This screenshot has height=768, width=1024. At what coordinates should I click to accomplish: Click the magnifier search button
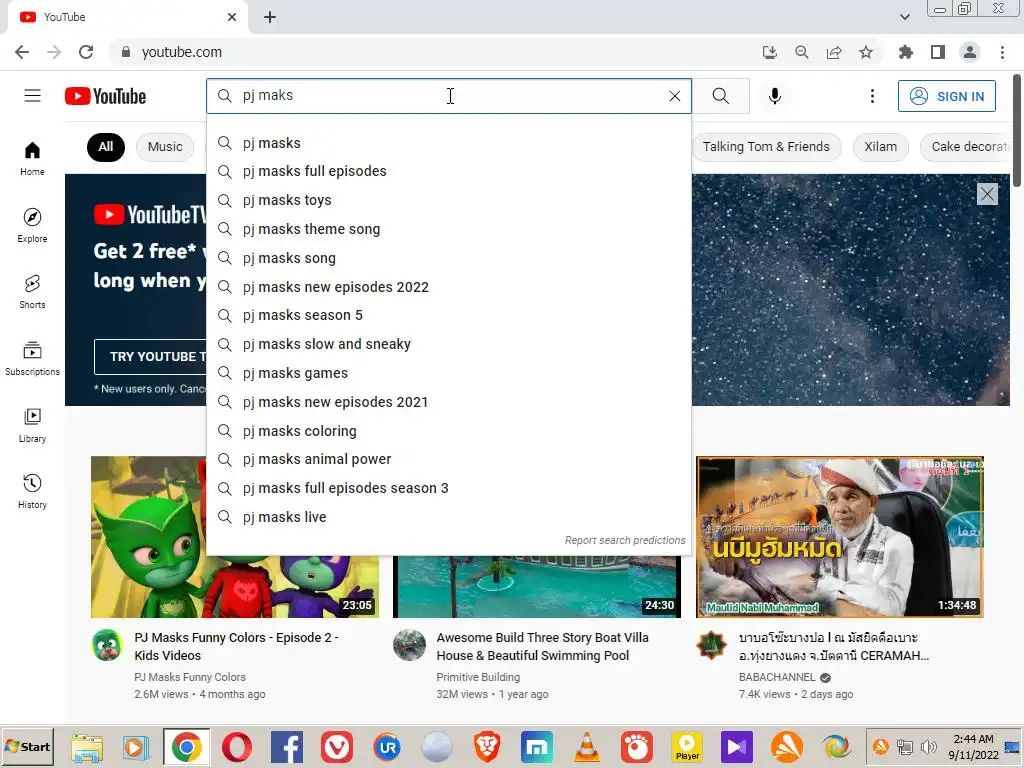click(x=720, y=96)
